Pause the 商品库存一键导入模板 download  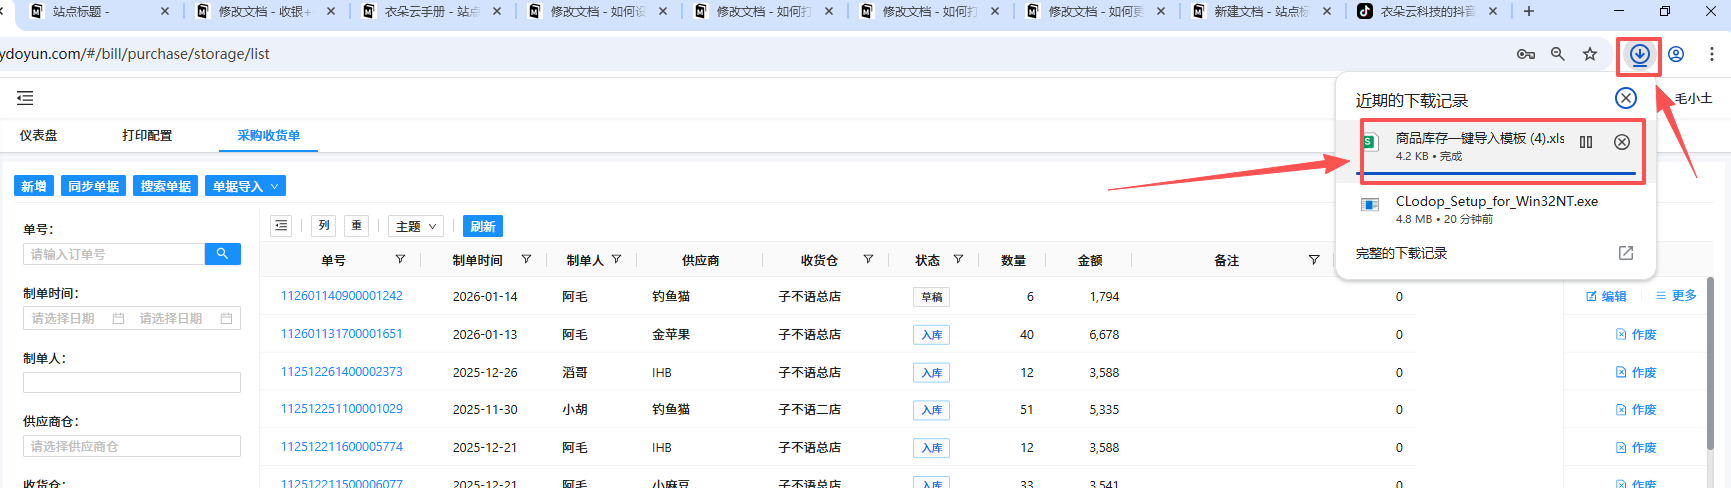coord(1586,142)
